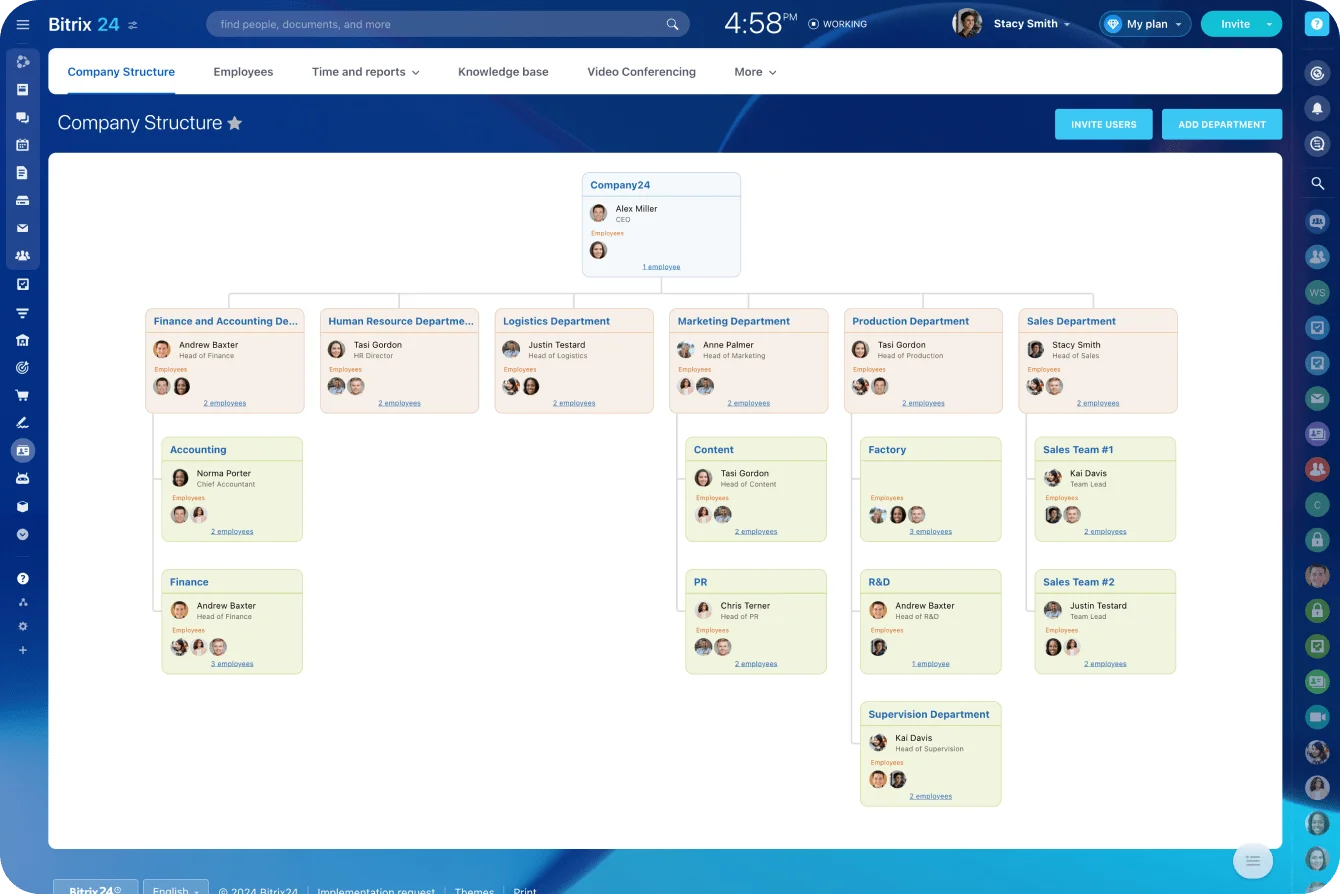This screenshot has width=1340, height=894.
Task: Click Alex Miller's name in Company24 card
Action: click(637, 209)
